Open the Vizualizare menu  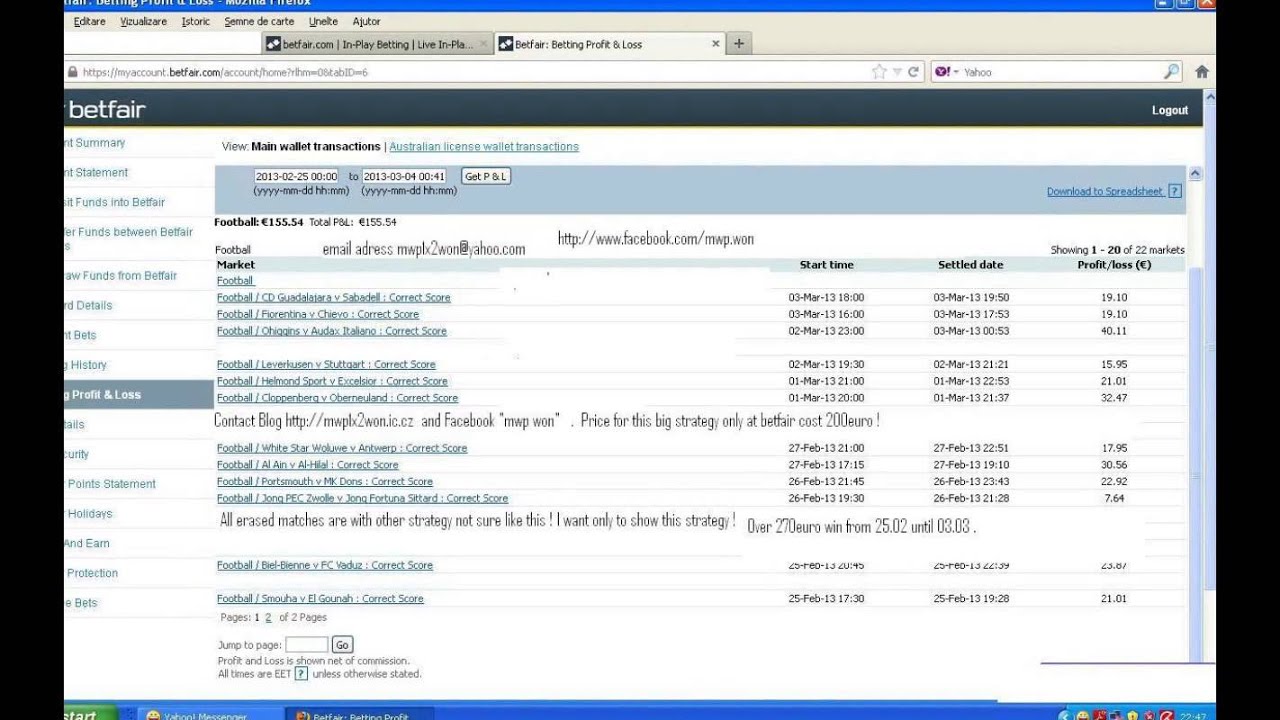(143, 21)
